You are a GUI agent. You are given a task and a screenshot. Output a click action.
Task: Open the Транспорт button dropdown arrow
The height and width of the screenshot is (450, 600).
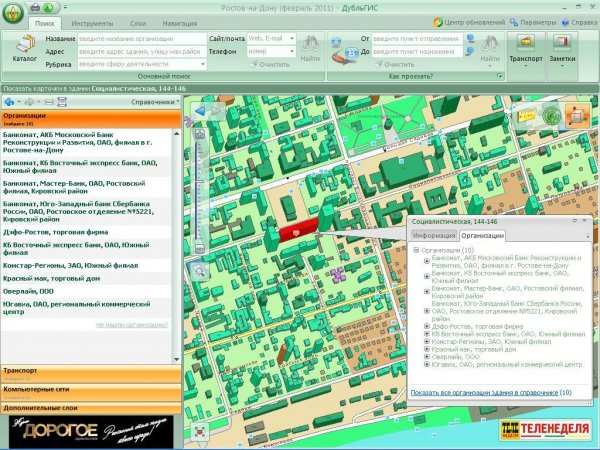526,66
